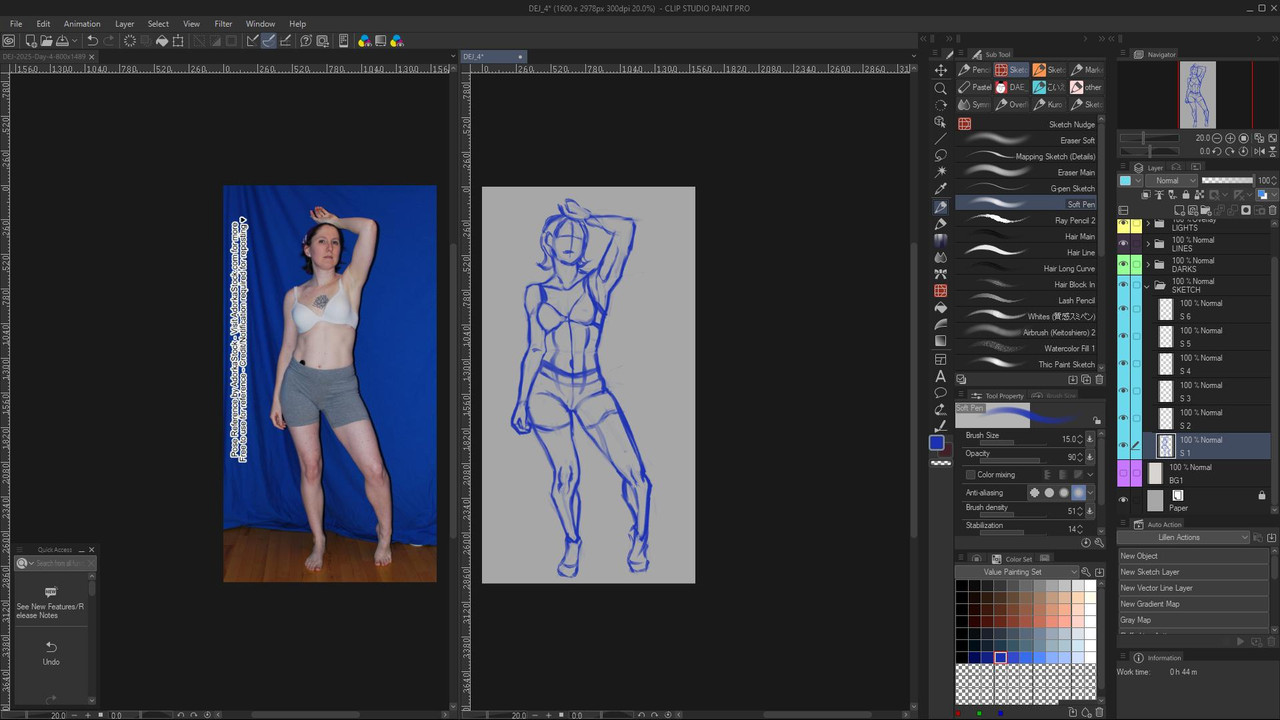This screenshot has width=1280, height=720.
Task: Create new raster layer icon
Action: 1181,211
